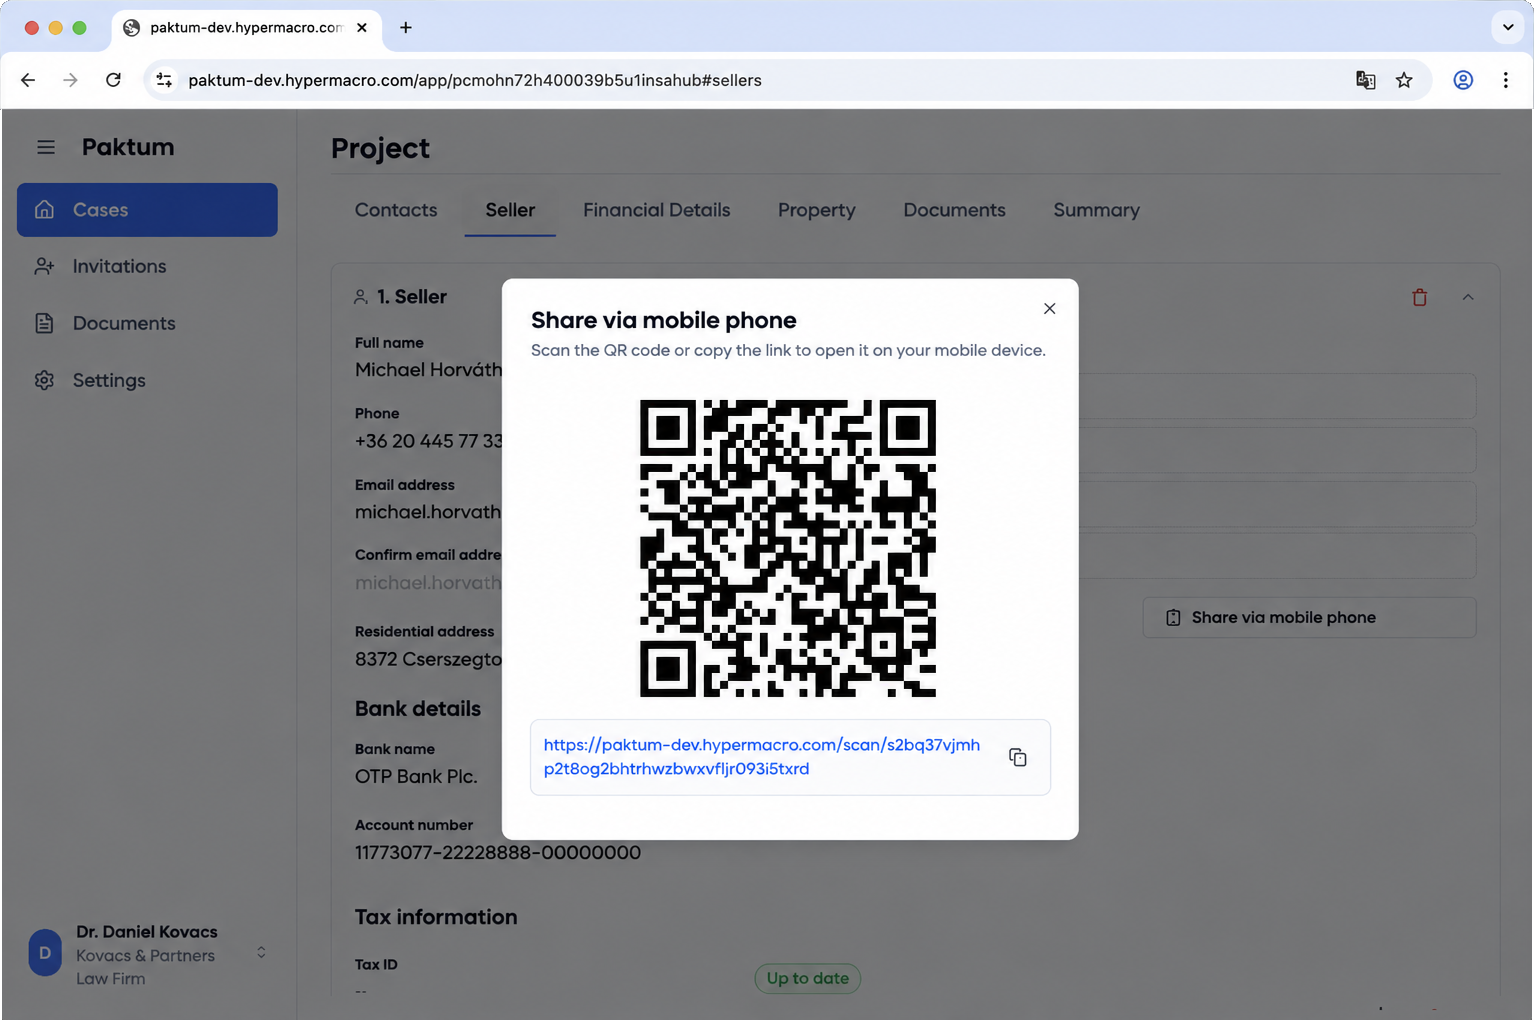Click the Settings gear icon

tap(44, 380)
